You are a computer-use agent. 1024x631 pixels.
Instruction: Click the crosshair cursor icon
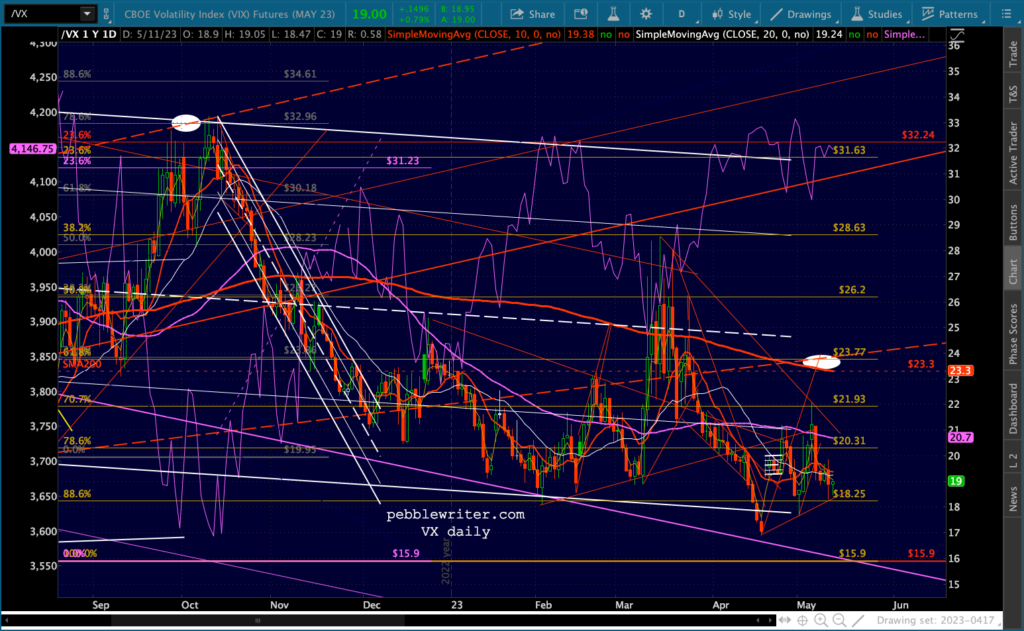[x=803, y=620]
